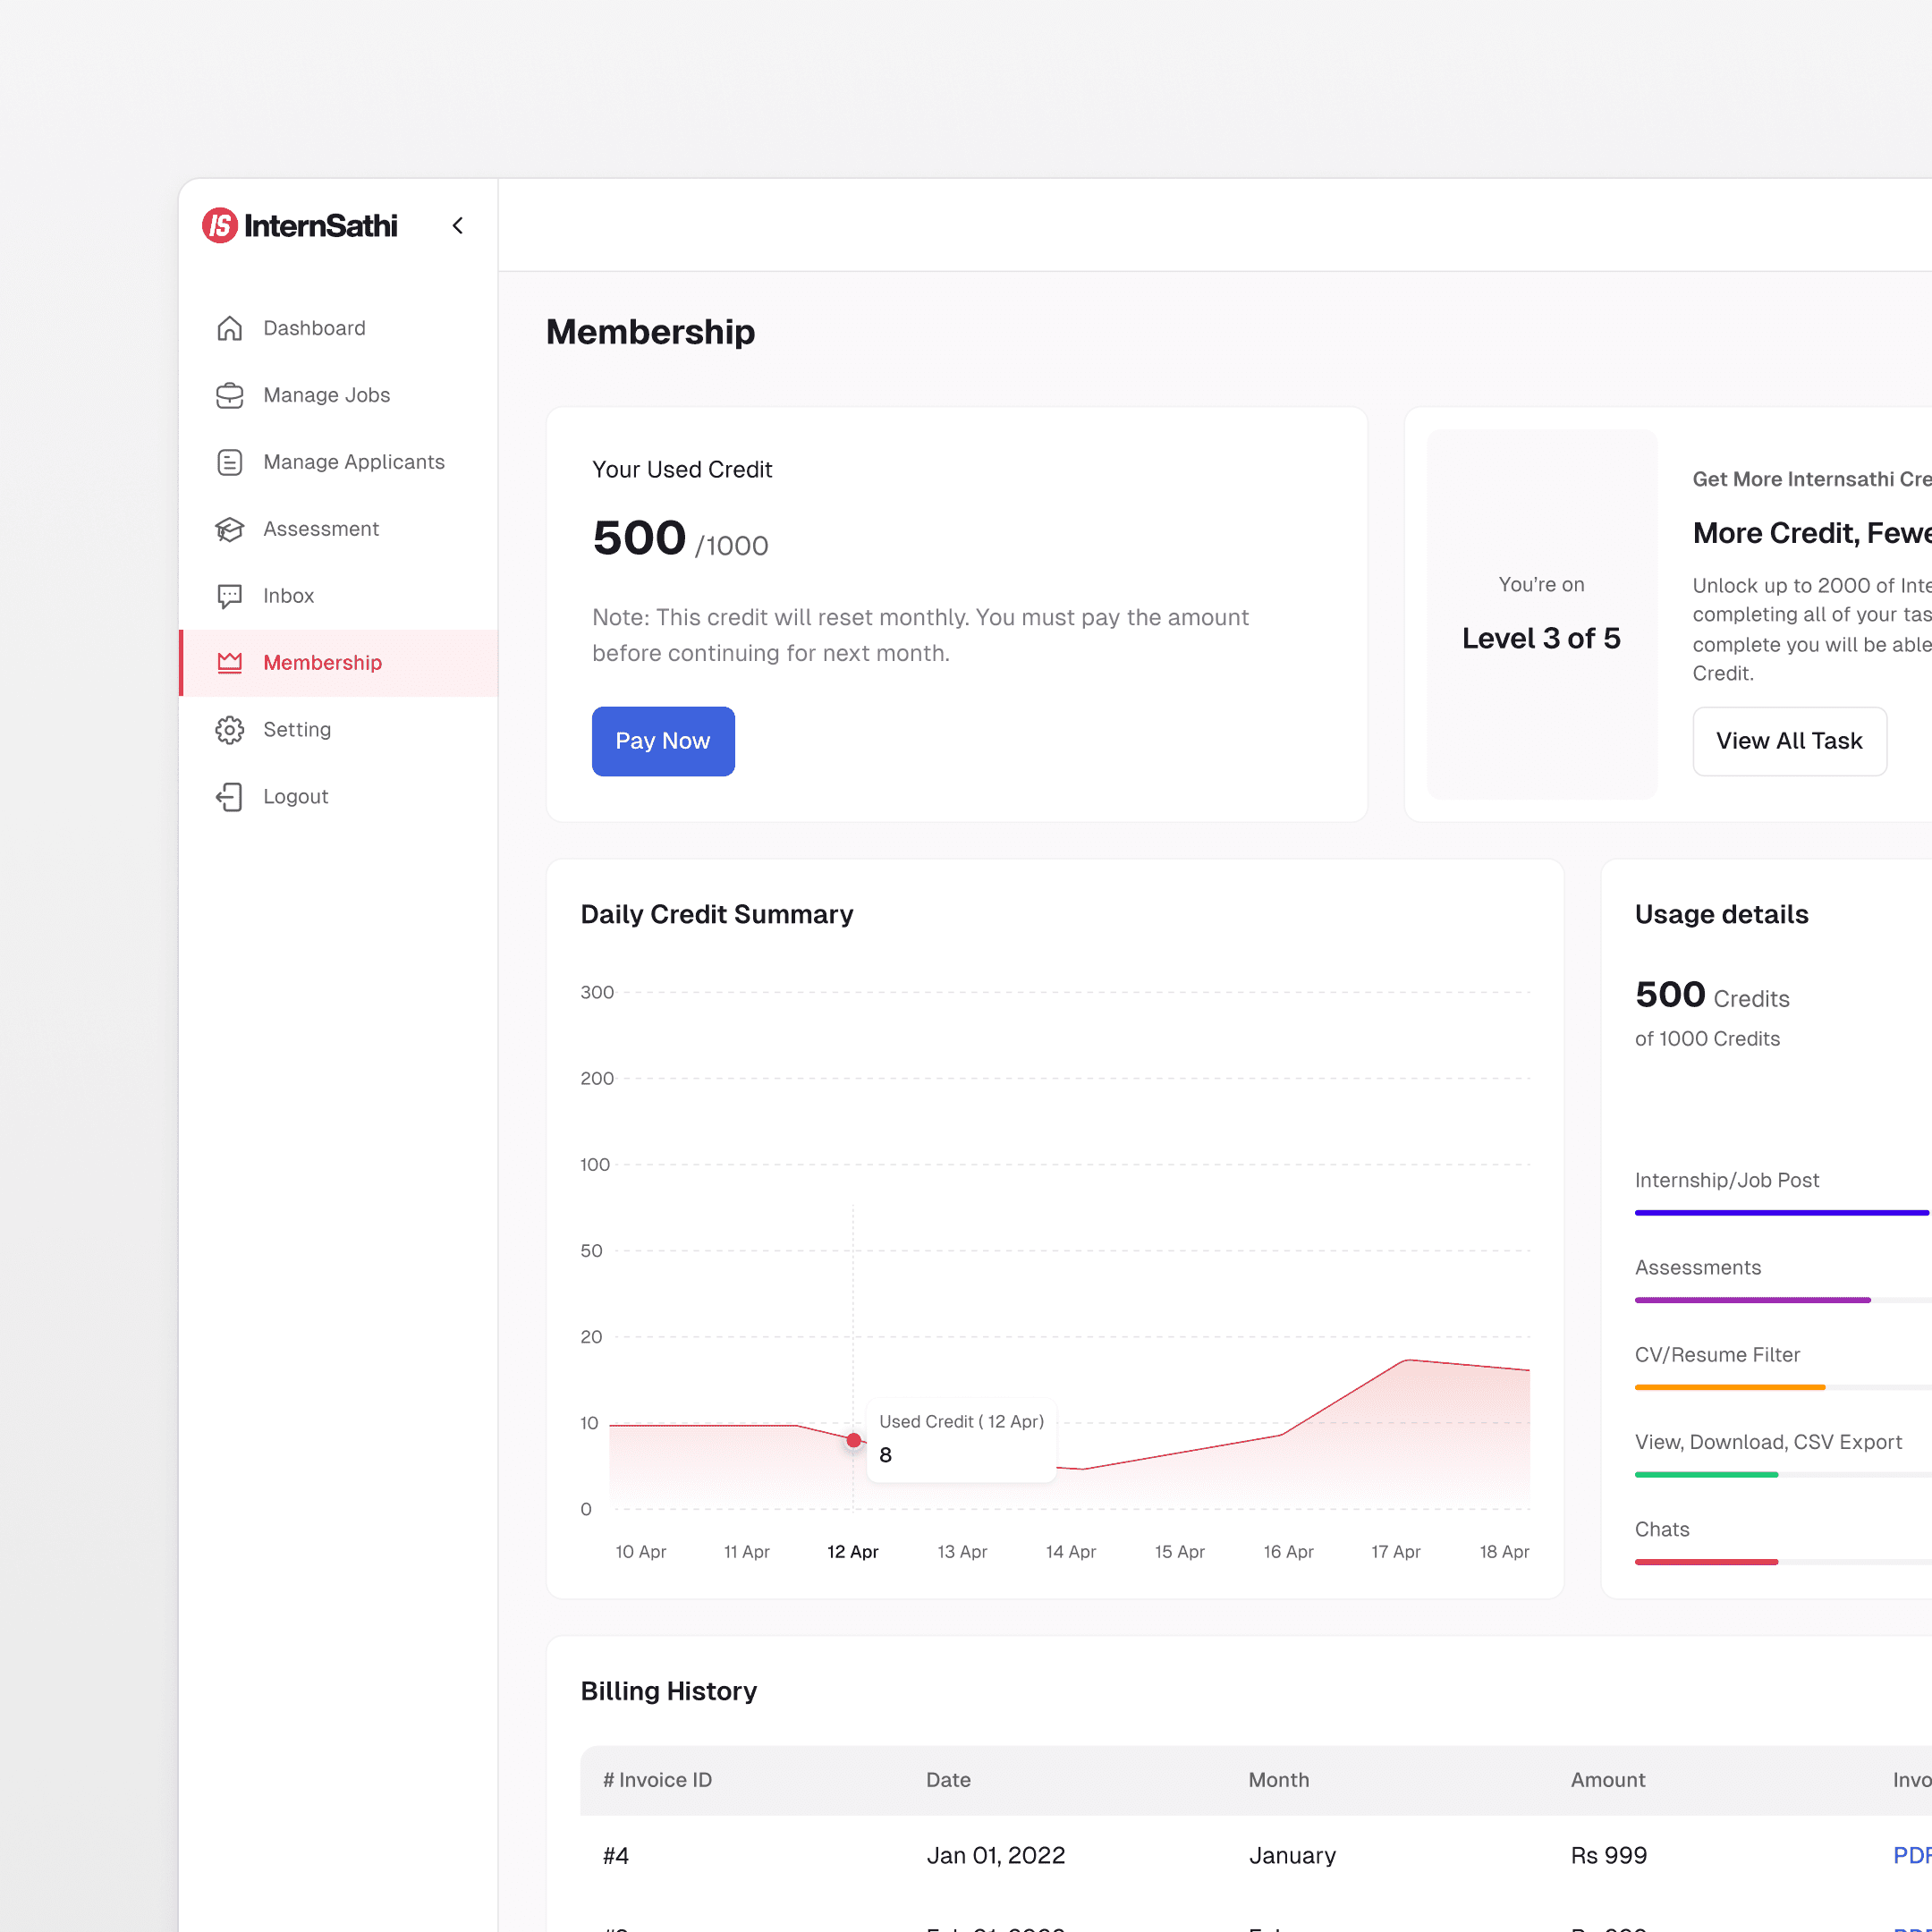Click the Amount column header

tap(1608, 1780)
